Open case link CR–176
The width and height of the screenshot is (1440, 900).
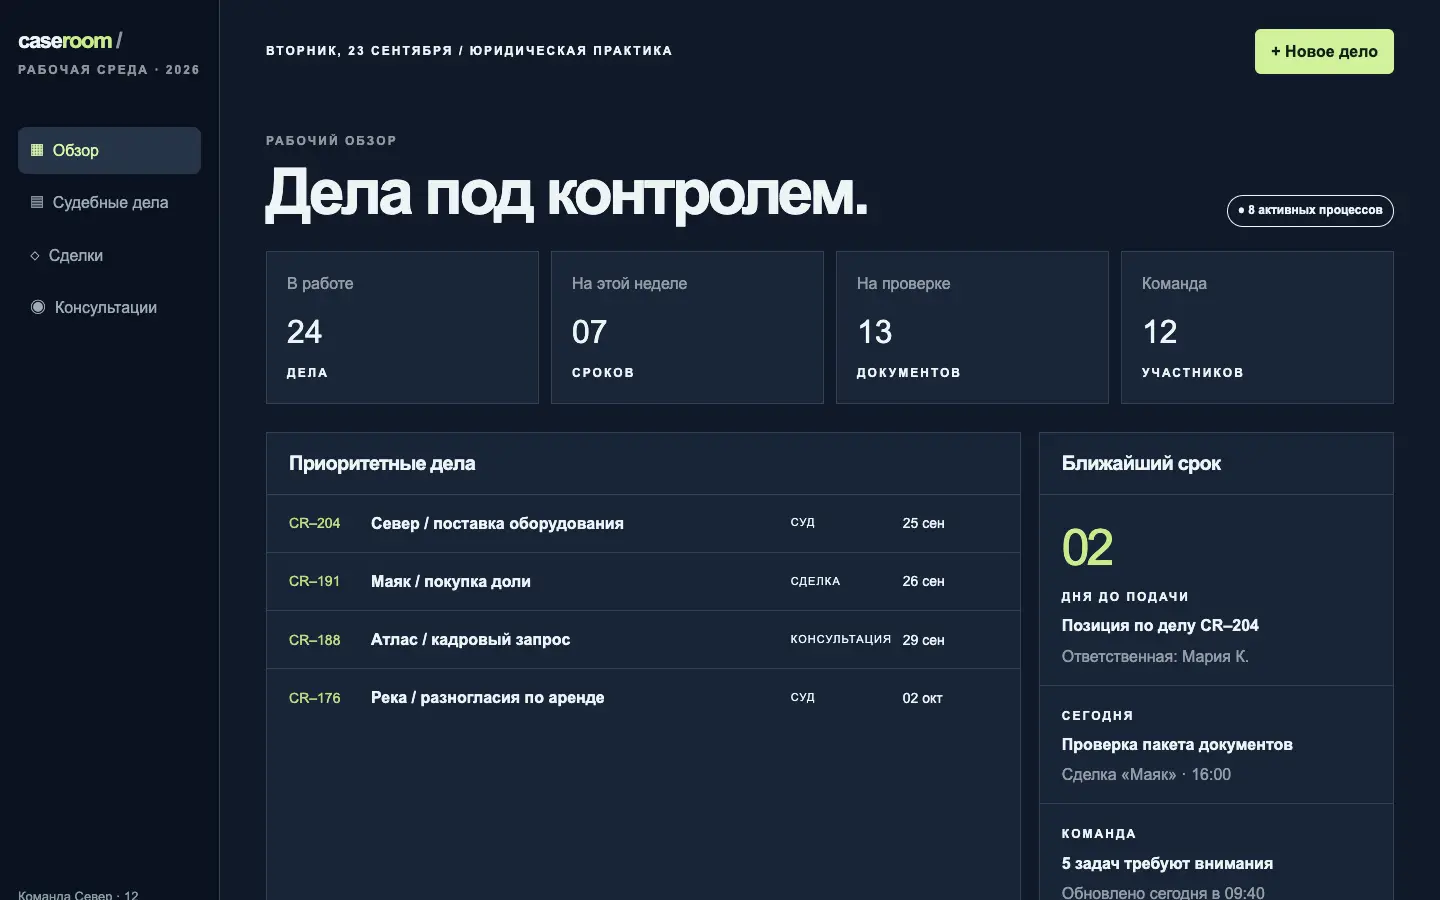[x=314, y=698]
